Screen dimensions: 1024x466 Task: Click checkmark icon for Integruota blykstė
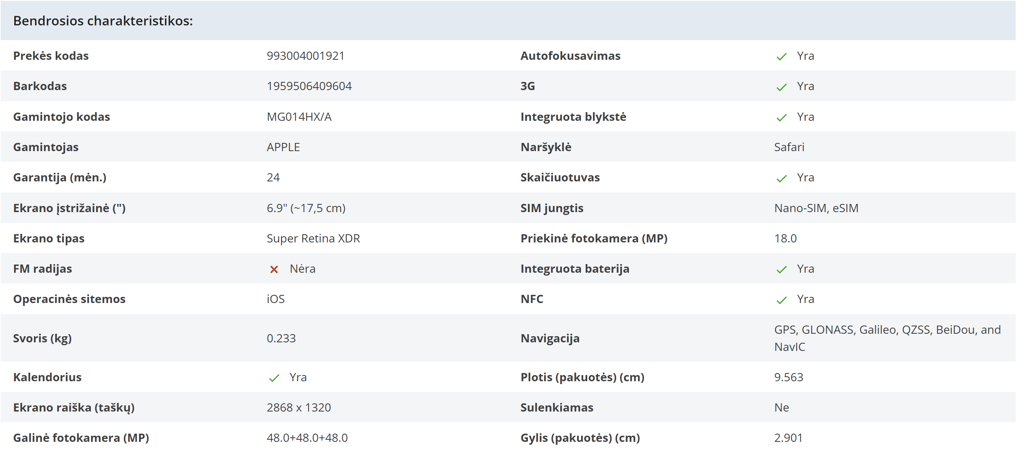[x=781, y=117]
